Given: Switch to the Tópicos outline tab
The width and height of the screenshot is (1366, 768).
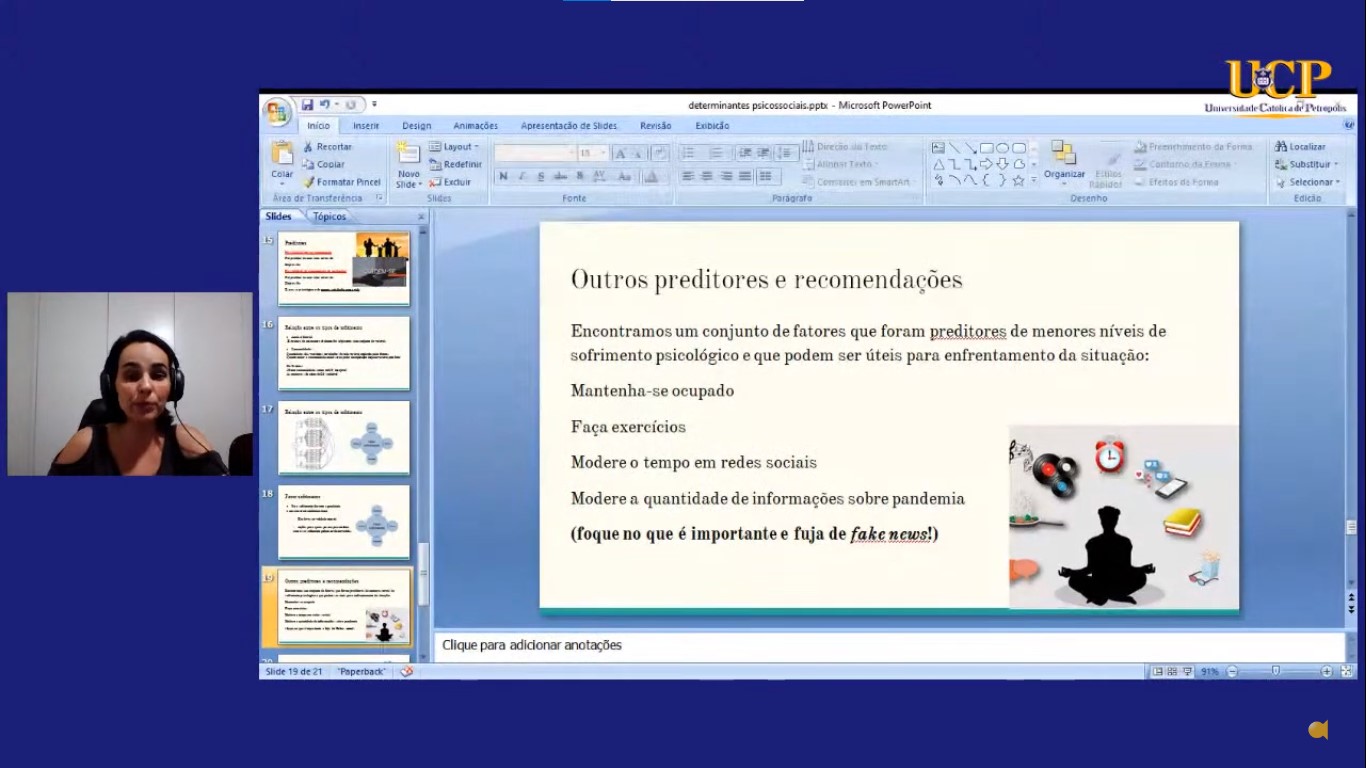Looking at the screenshot, I should click(x=329, y=216).
